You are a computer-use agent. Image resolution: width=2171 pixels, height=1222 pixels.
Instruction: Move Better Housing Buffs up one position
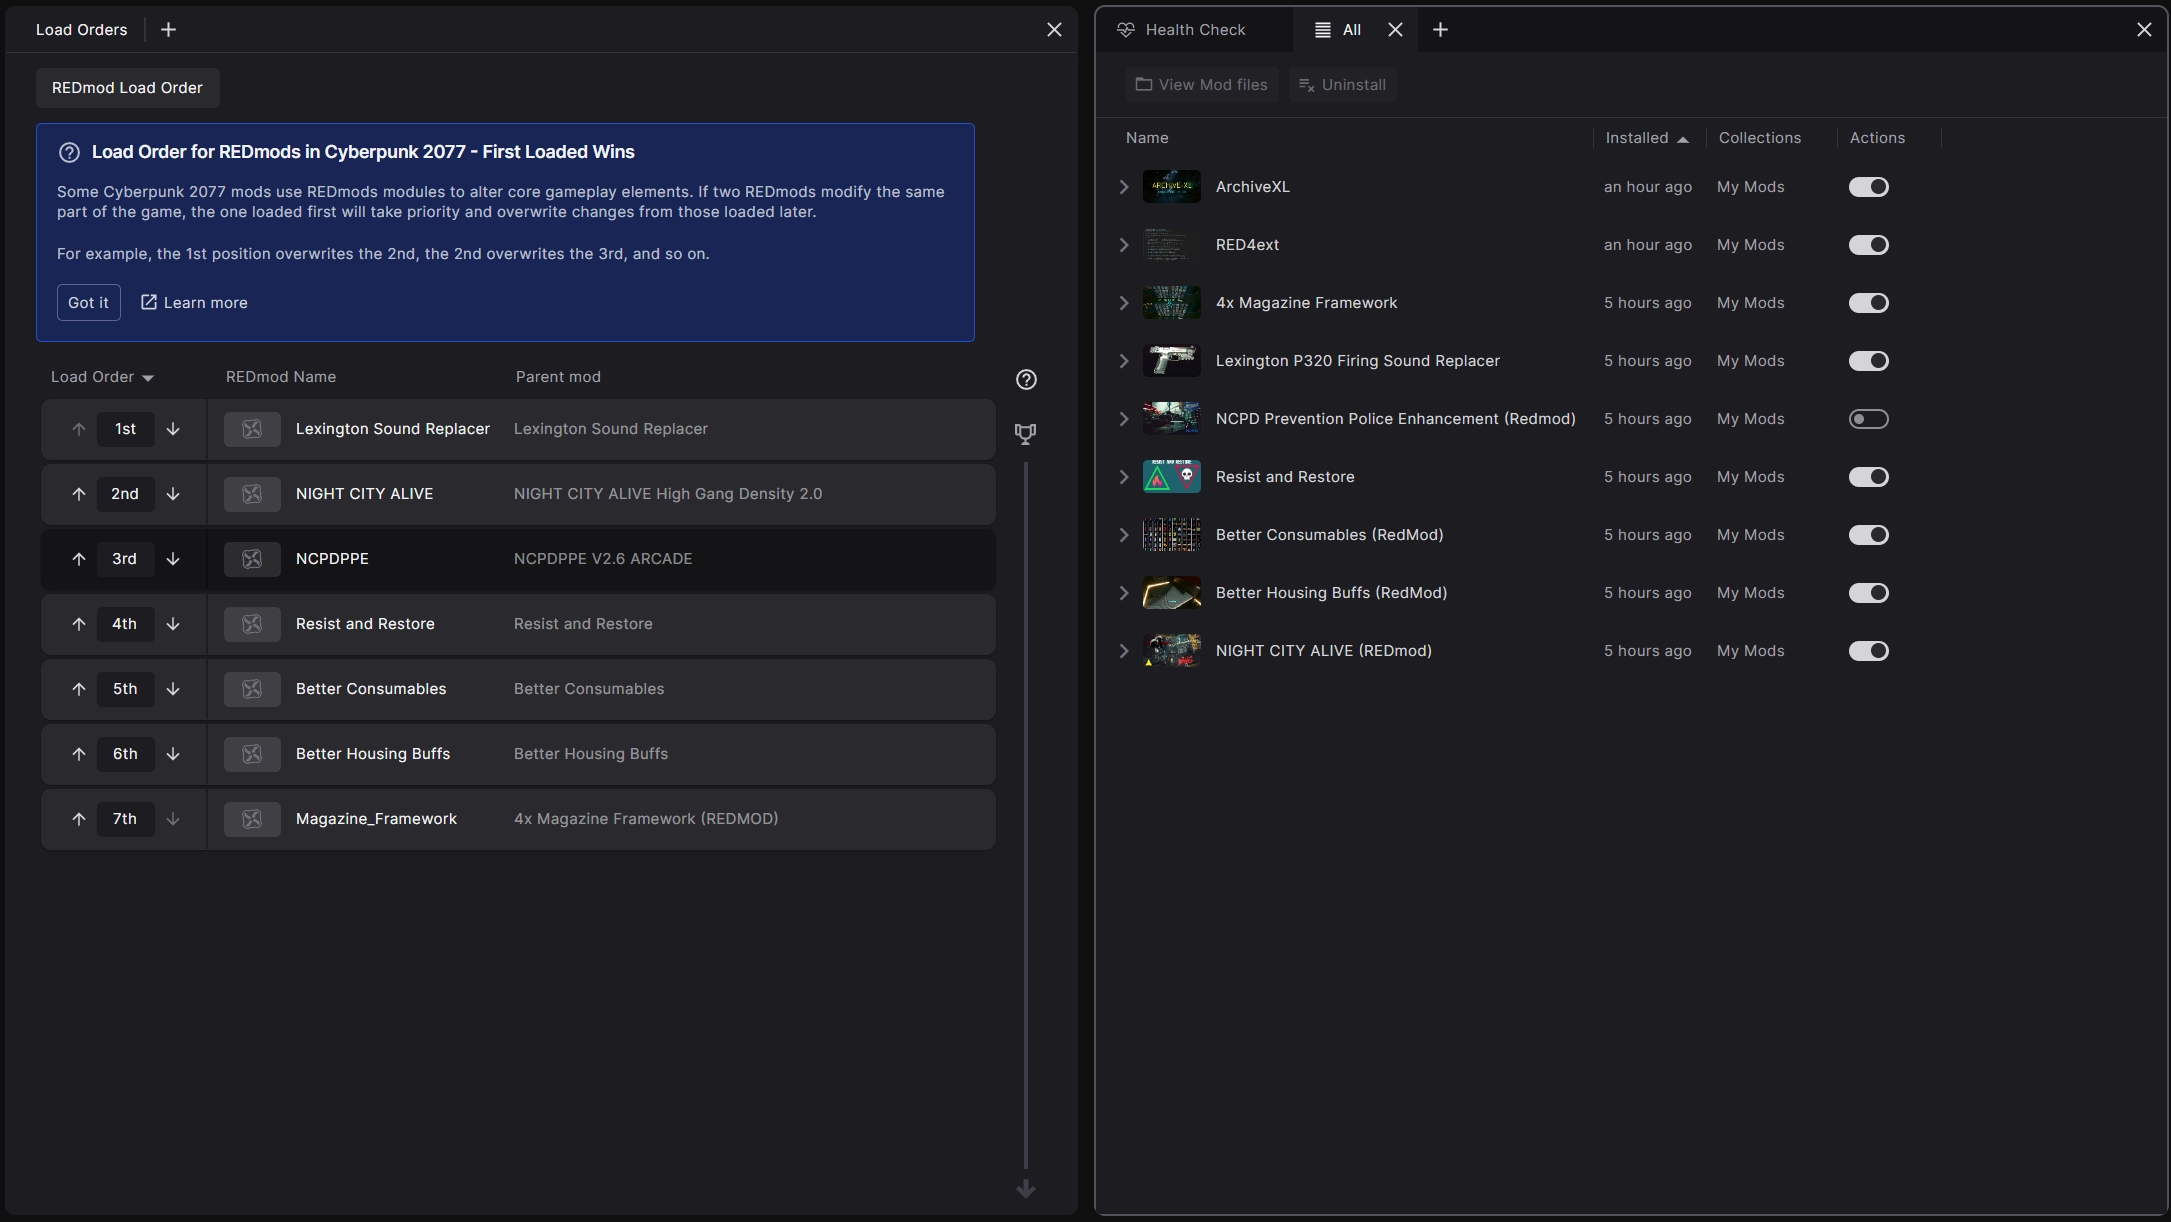pos(79,754)
